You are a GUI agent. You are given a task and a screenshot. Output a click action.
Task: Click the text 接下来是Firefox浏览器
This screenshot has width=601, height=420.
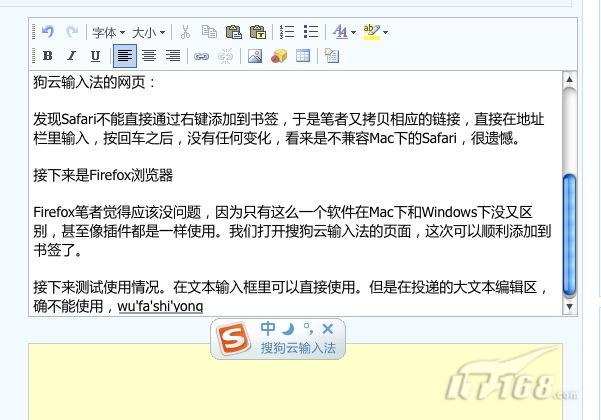pos(103,176)
